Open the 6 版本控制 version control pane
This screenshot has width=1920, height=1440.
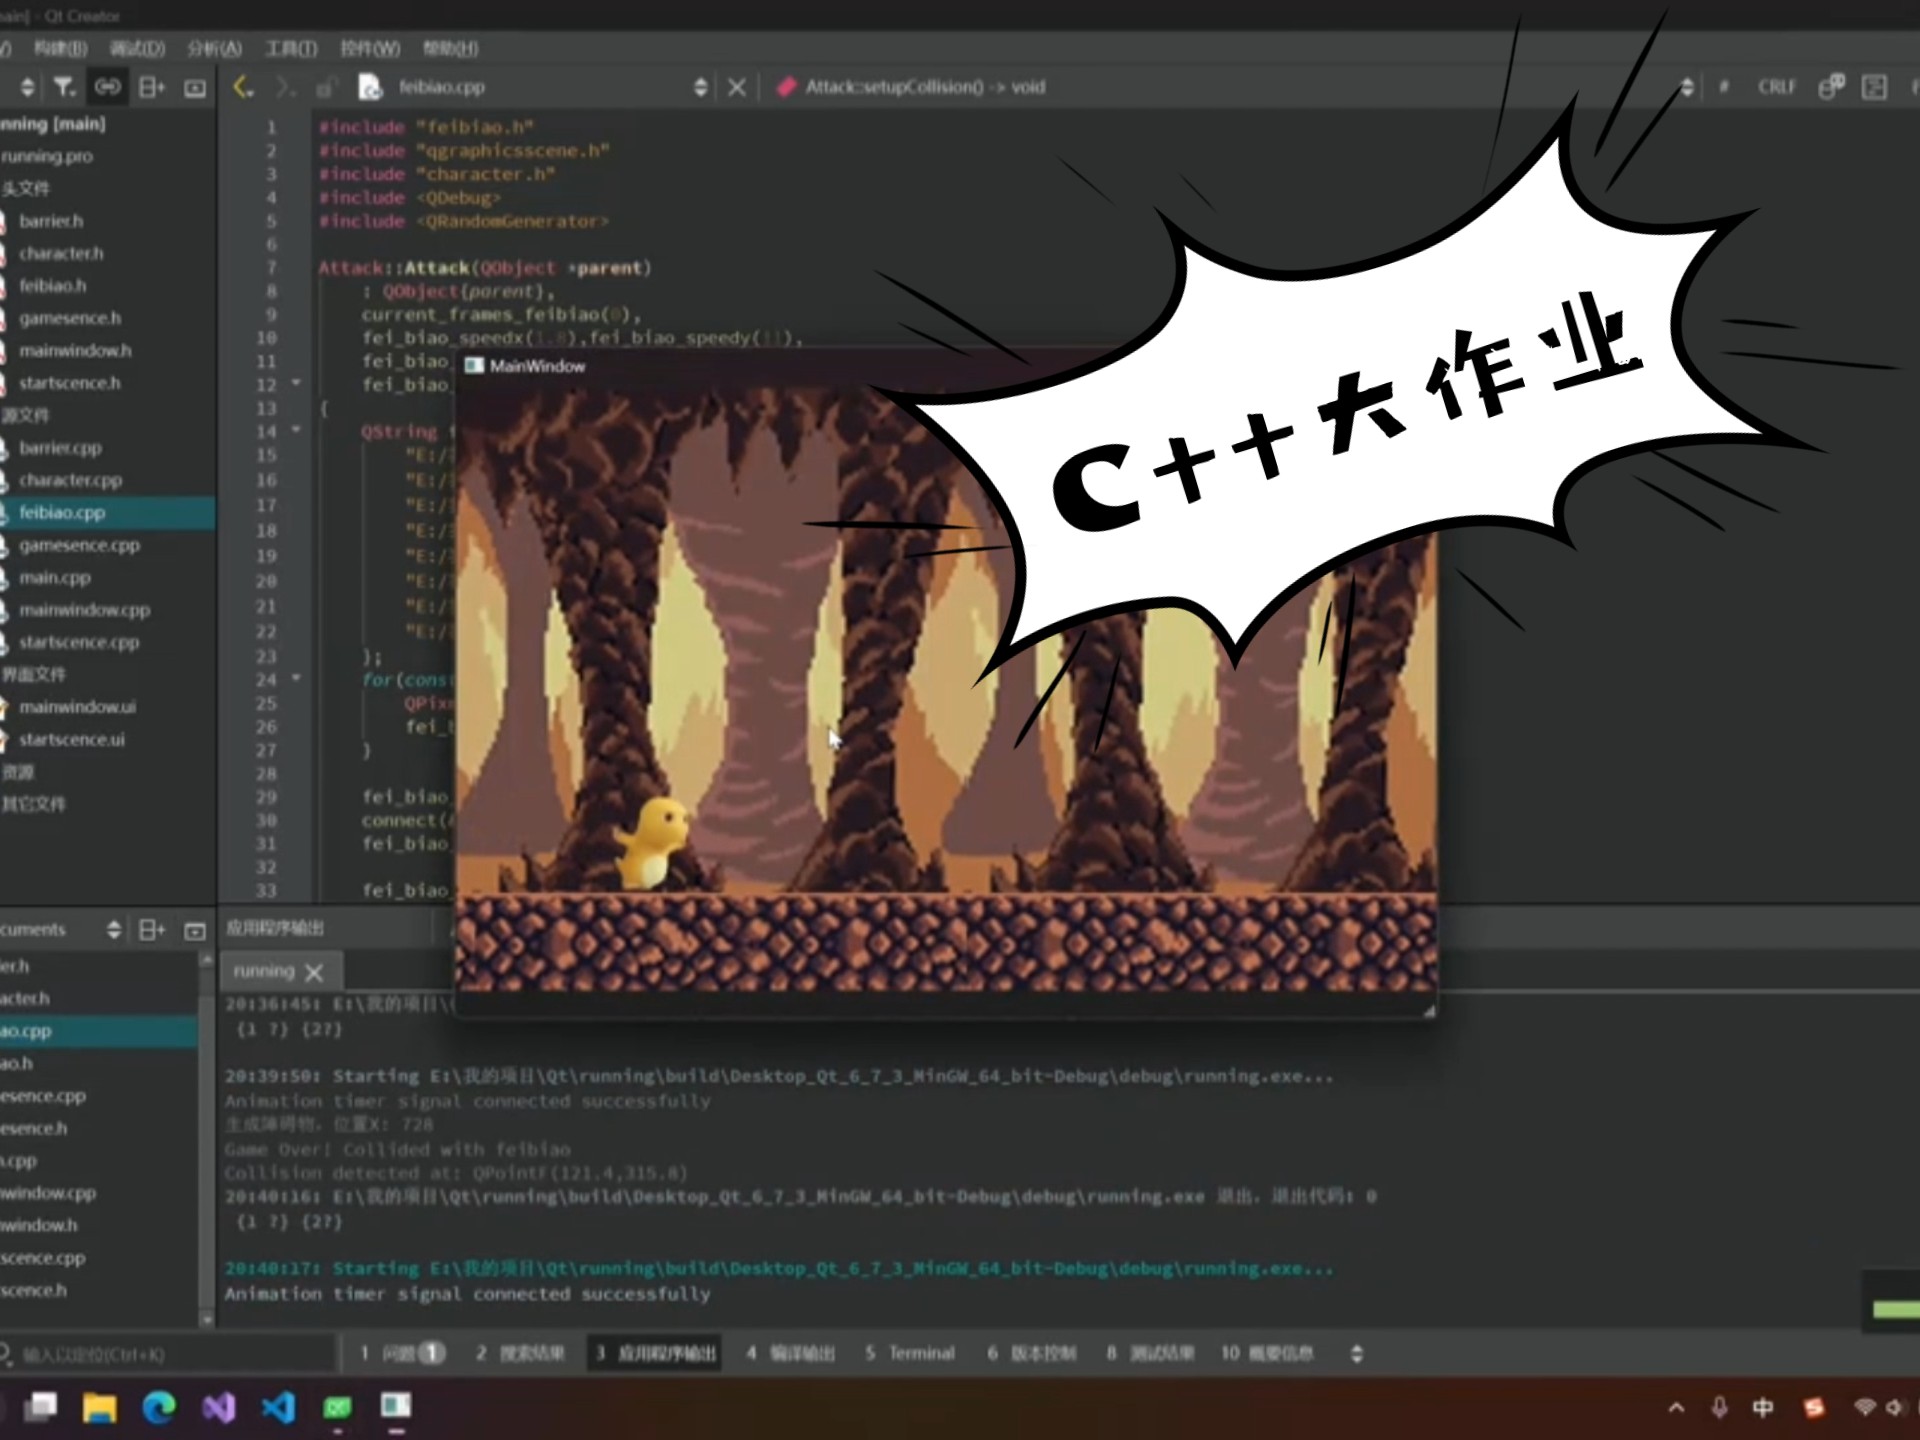(1032, 1354)
